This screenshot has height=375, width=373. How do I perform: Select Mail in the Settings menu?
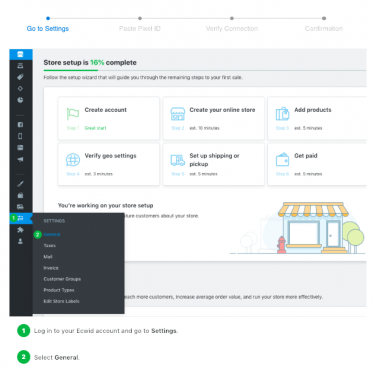(48, 257)
